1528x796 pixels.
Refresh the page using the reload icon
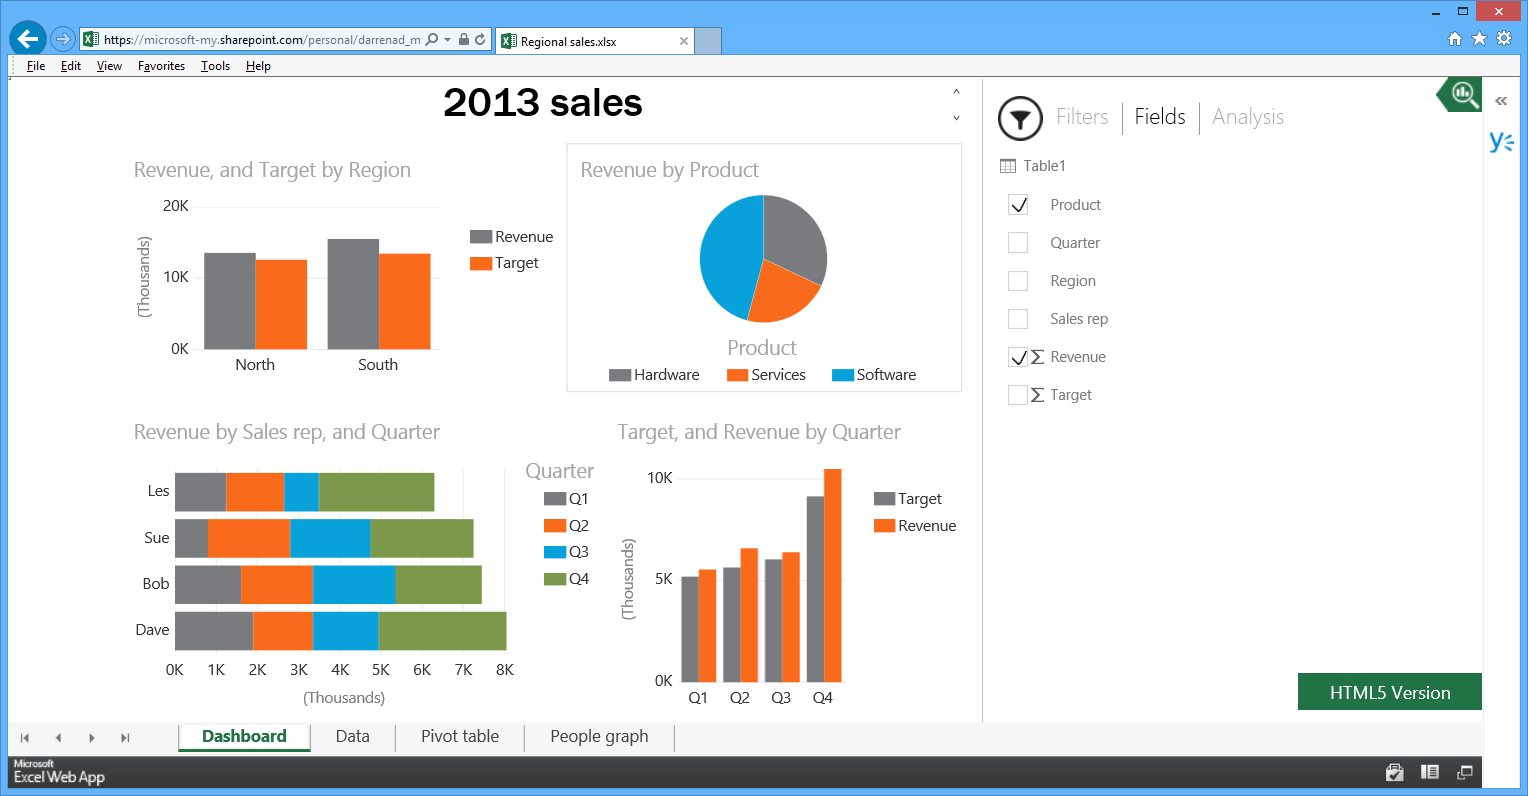[480, 40]
